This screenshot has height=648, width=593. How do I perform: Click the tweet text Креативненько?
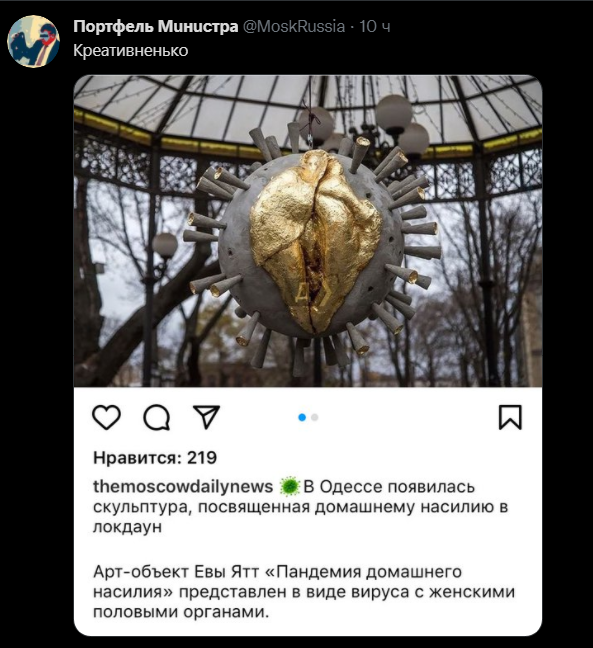(x=131, y=50)
